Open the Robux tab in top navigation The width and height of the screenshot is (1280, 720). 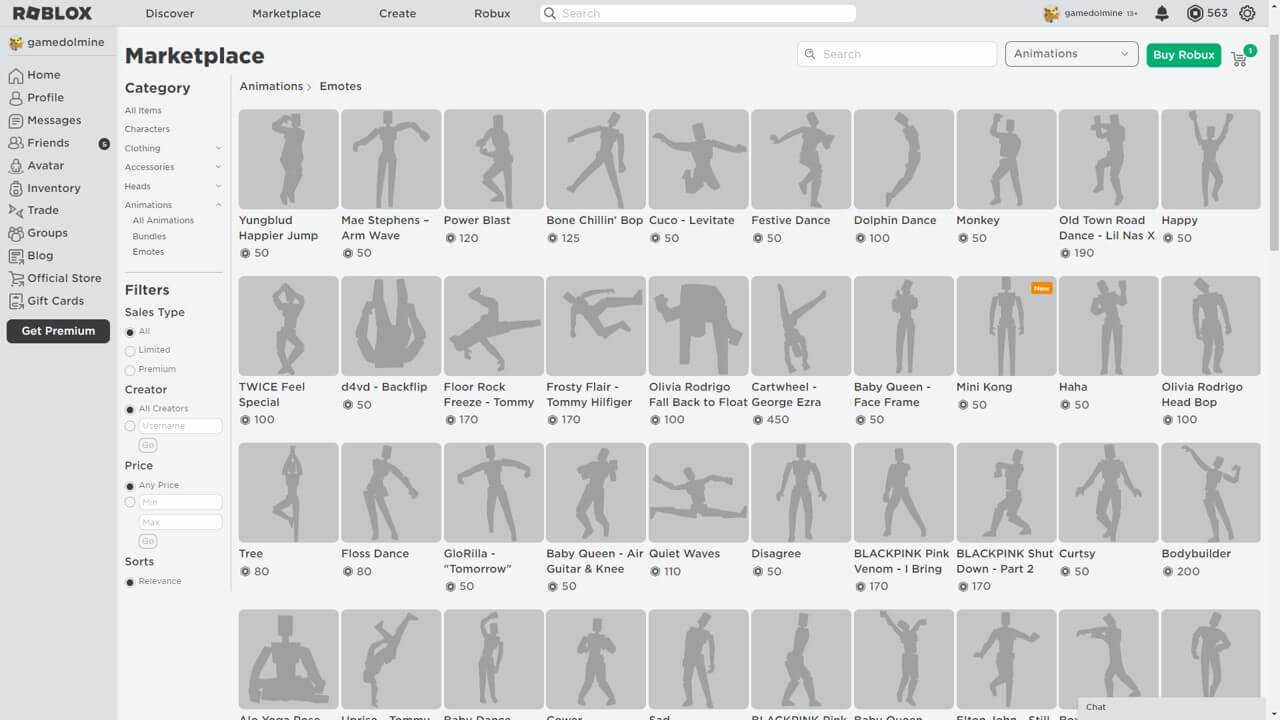(492, 14)
